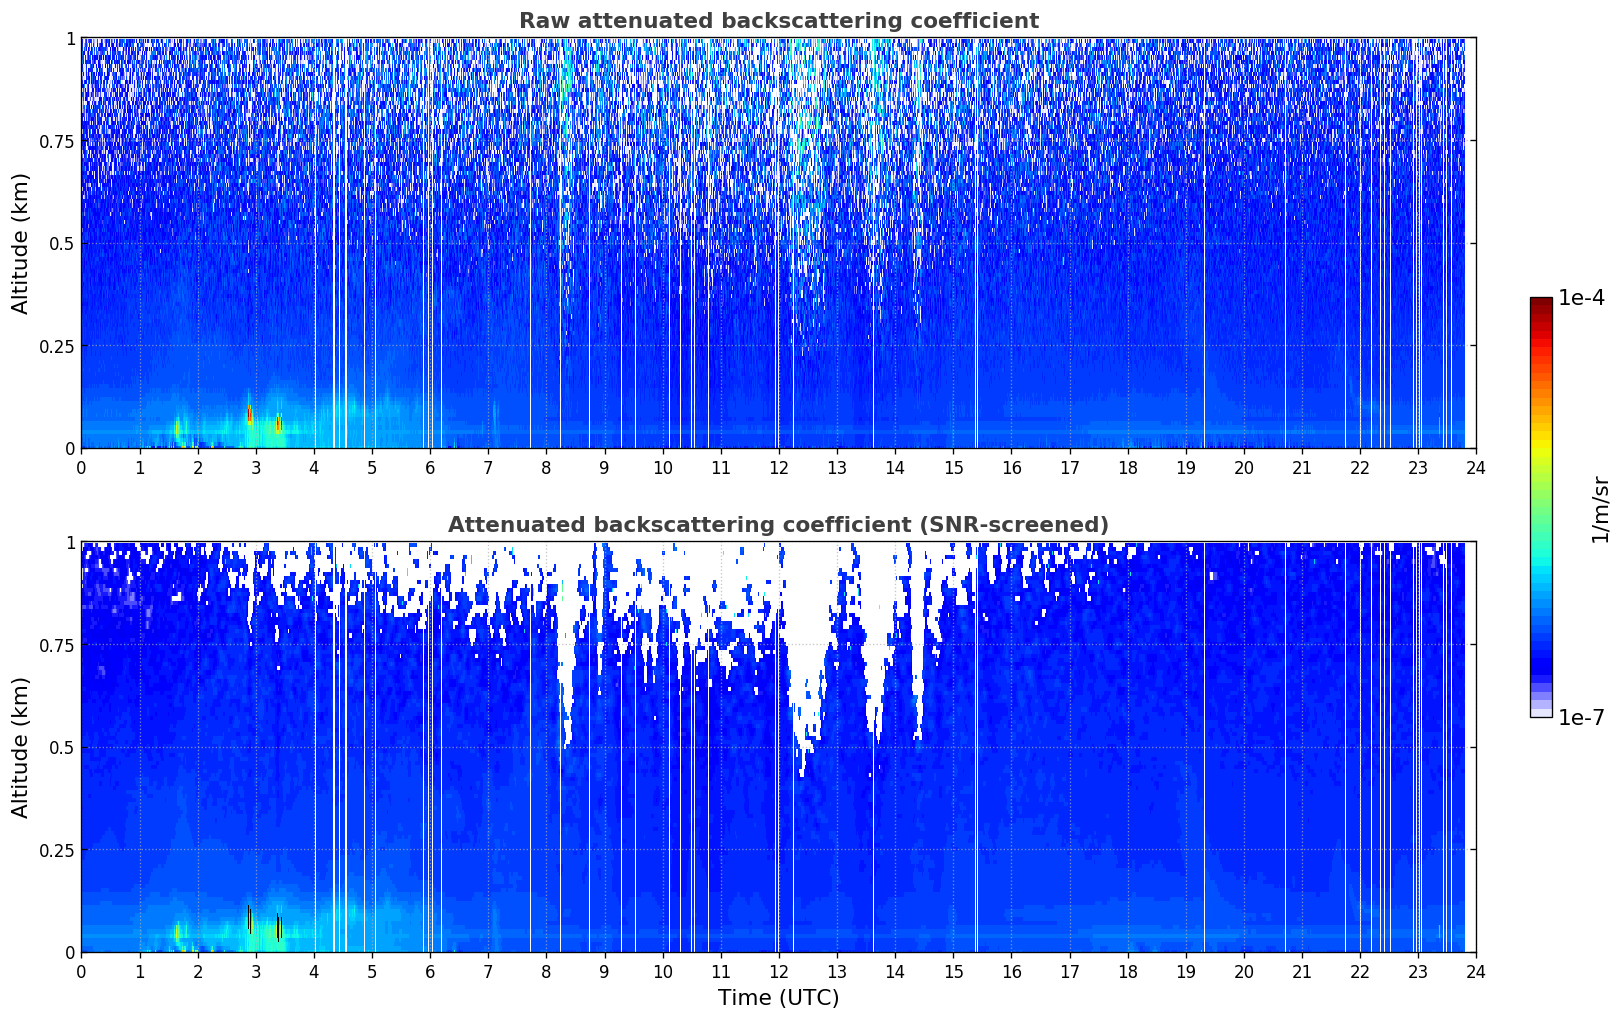Click the 'Time (UTC)' axis label
The width and height of the screenshot is (1621, 1020).
click(778, 998)
